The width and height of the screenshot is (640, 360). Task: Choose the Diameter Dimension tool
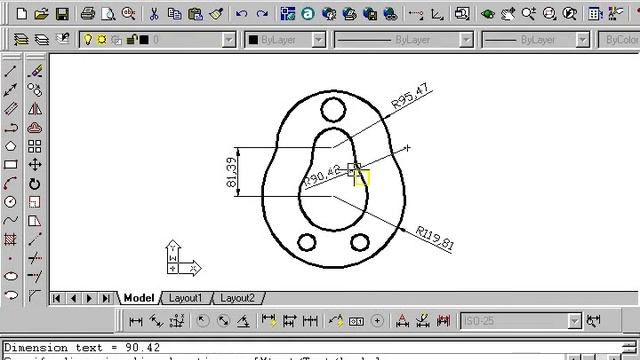pyautogui.click(x=223, y=321)
